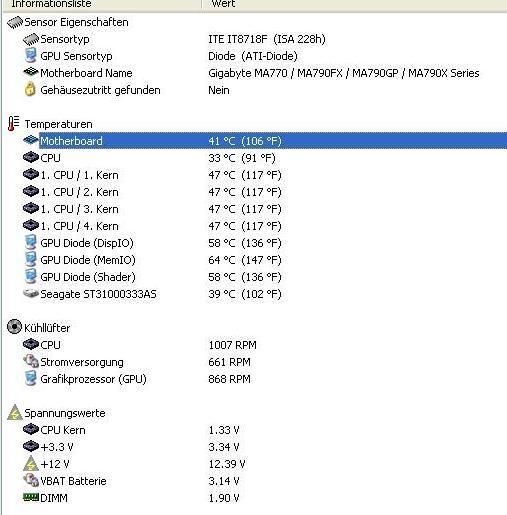Click the GPU Sensortyp monitor icon
Screen dimensions: 507x515
(x=31, y=56)
